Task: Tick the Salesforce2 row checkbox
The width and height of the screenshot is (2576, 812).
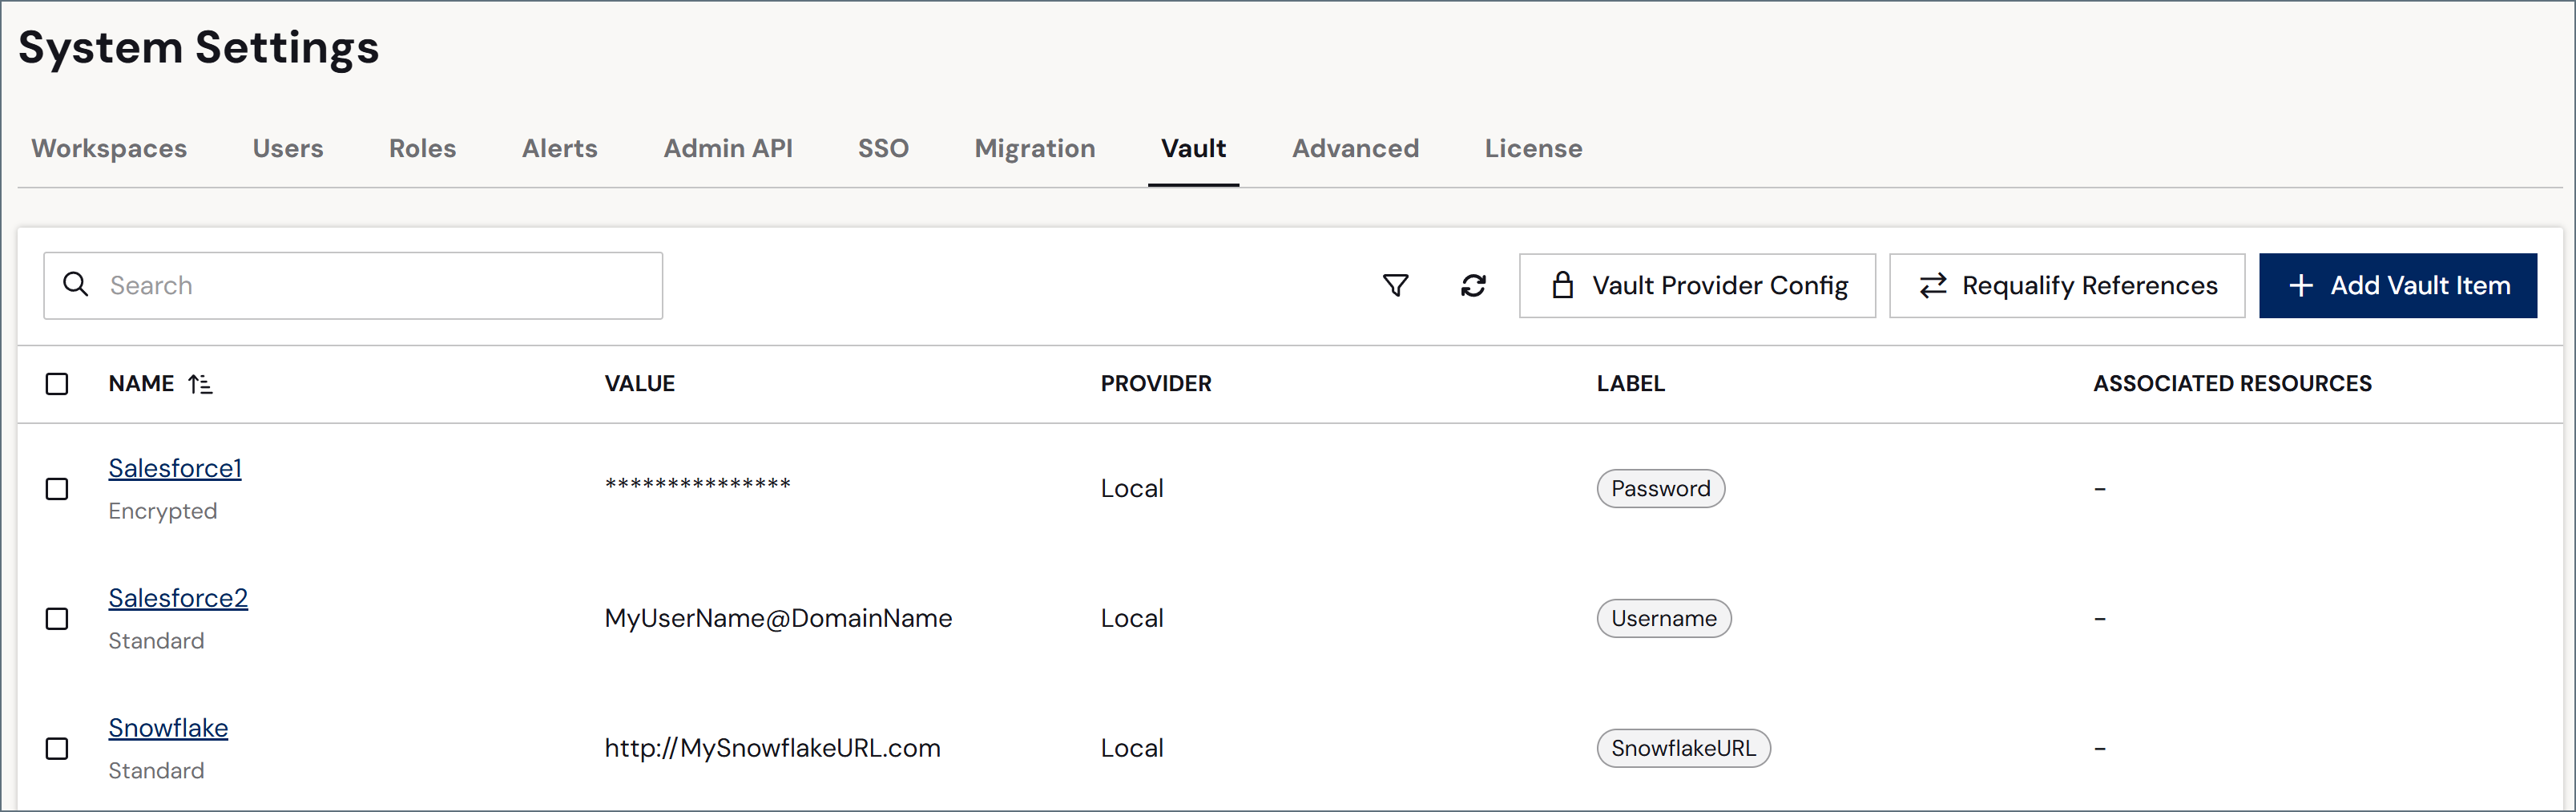Action: [x=57, y=619]
